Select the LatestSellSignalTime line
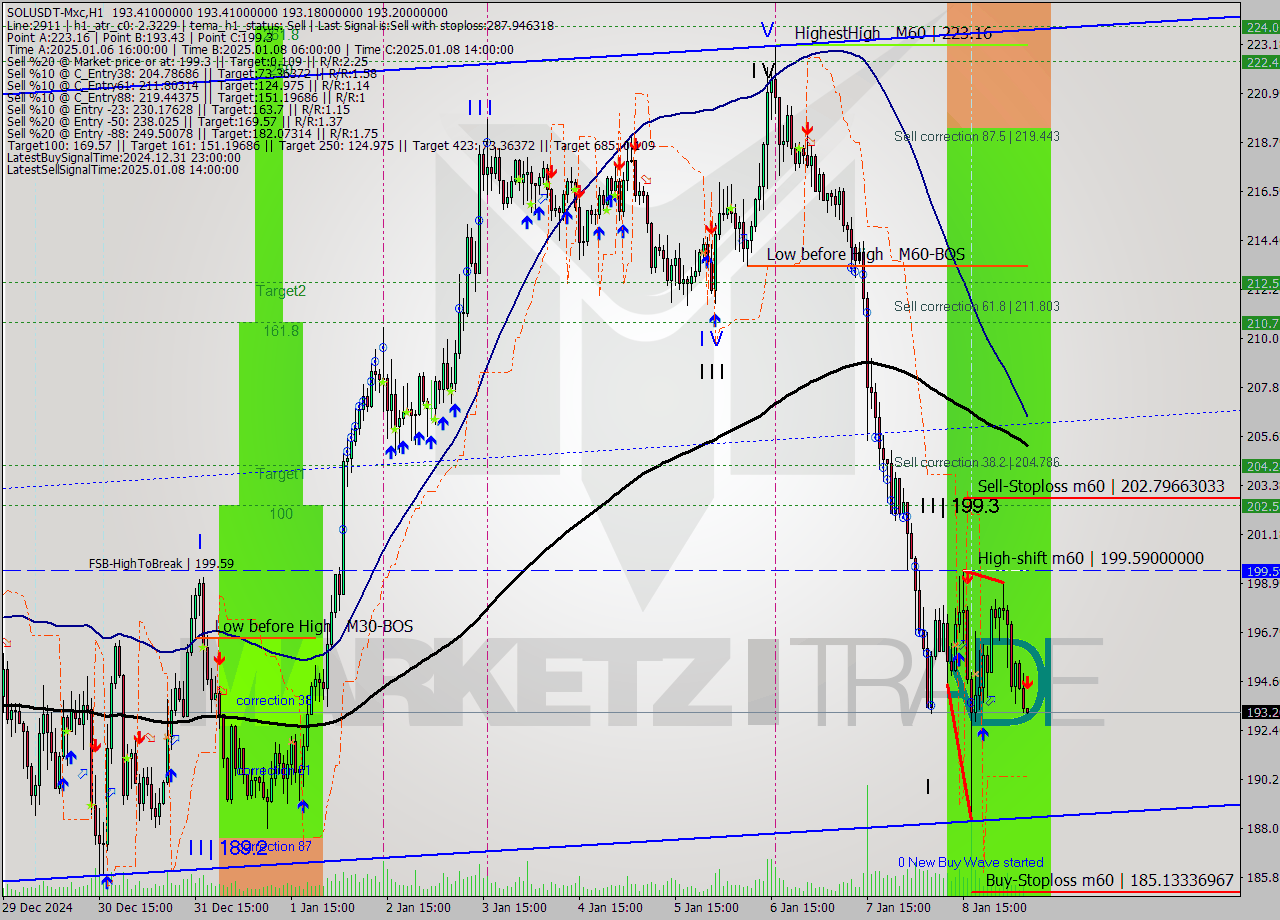Image resolution: width=1280 pixels, height=920 pixels. coord(122,169)
